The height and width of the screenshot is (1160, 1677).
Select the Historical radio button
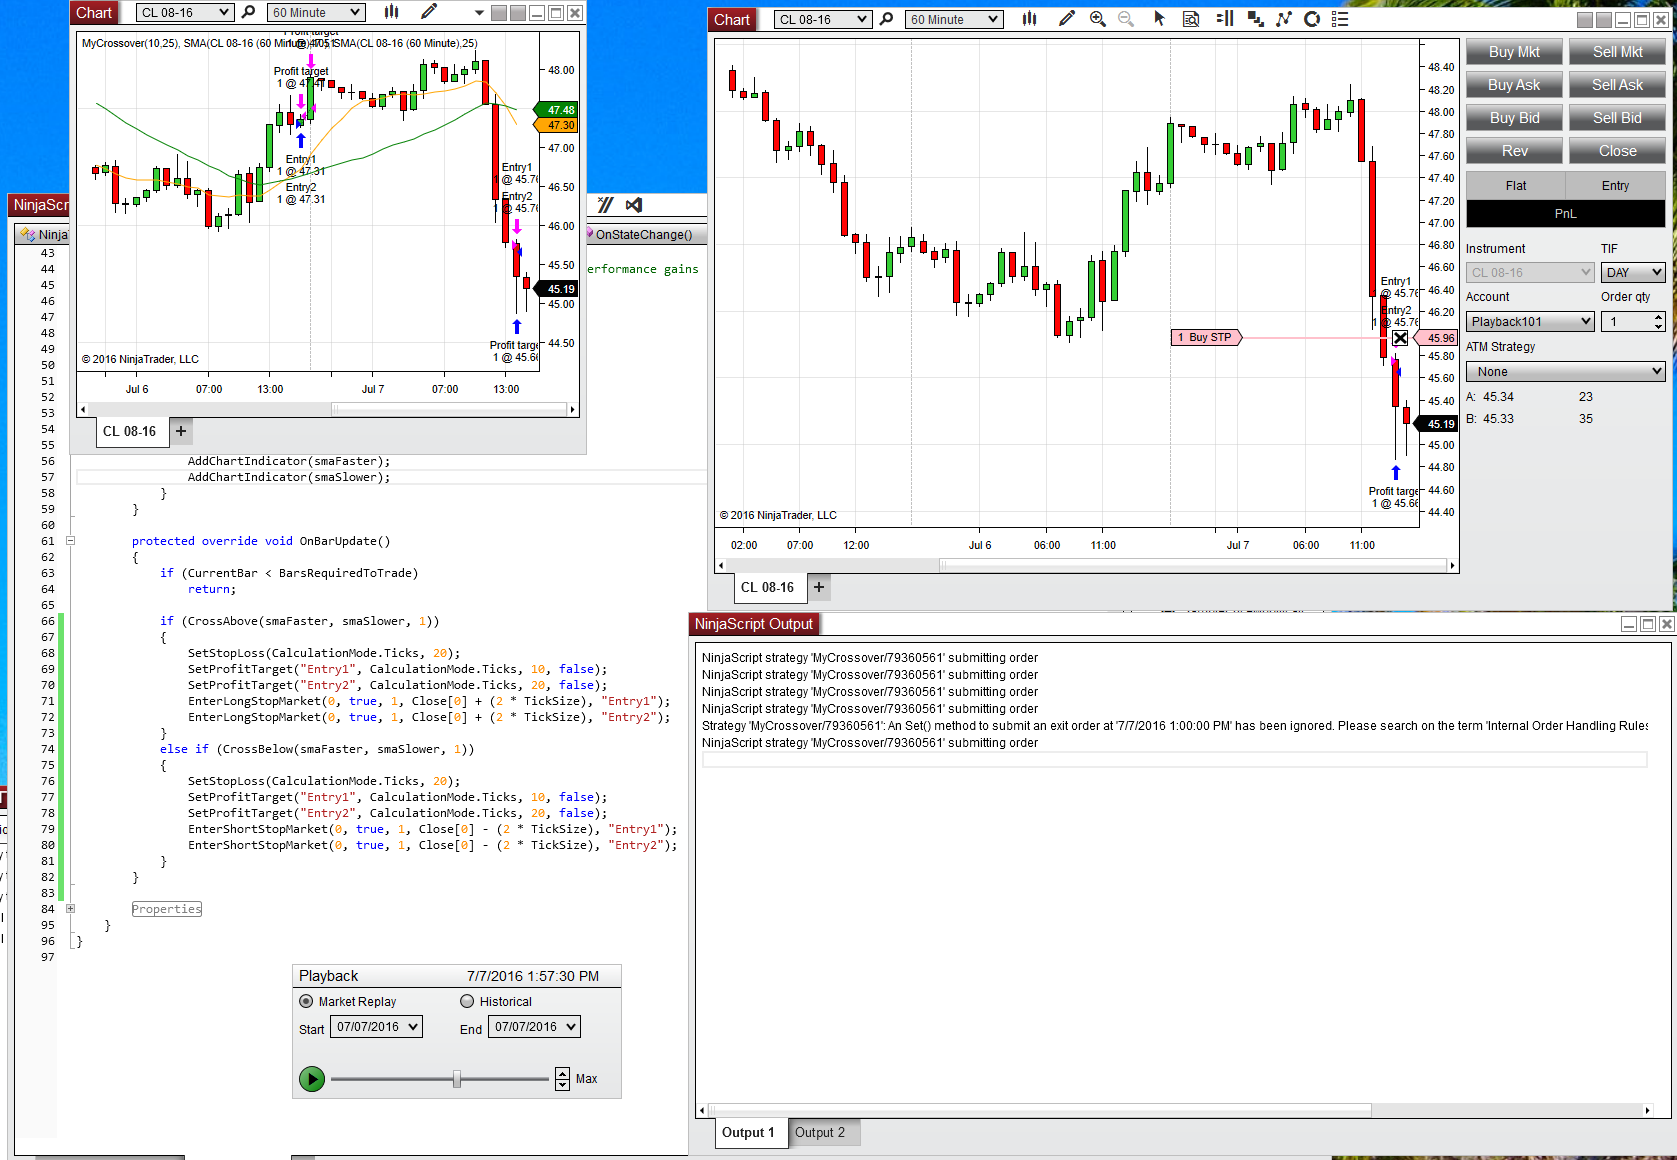pos(467,1001)
